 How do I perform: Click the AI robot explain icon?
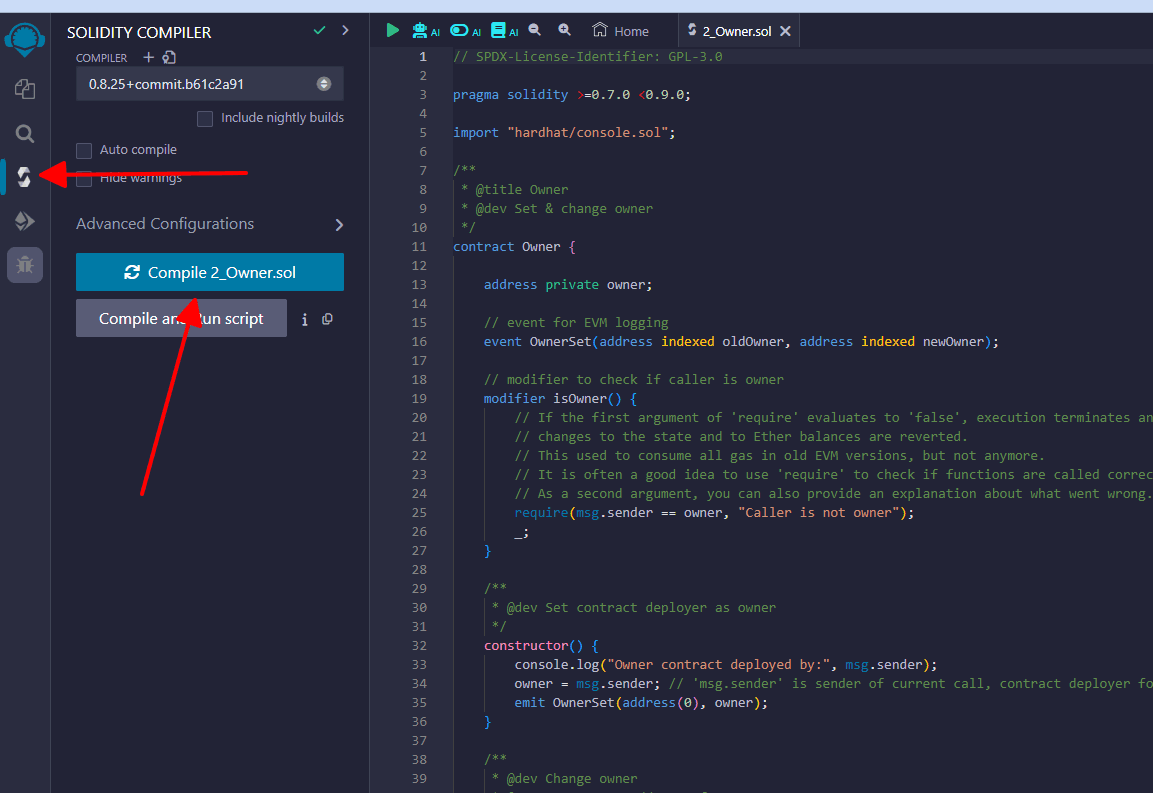coord(420,30)
